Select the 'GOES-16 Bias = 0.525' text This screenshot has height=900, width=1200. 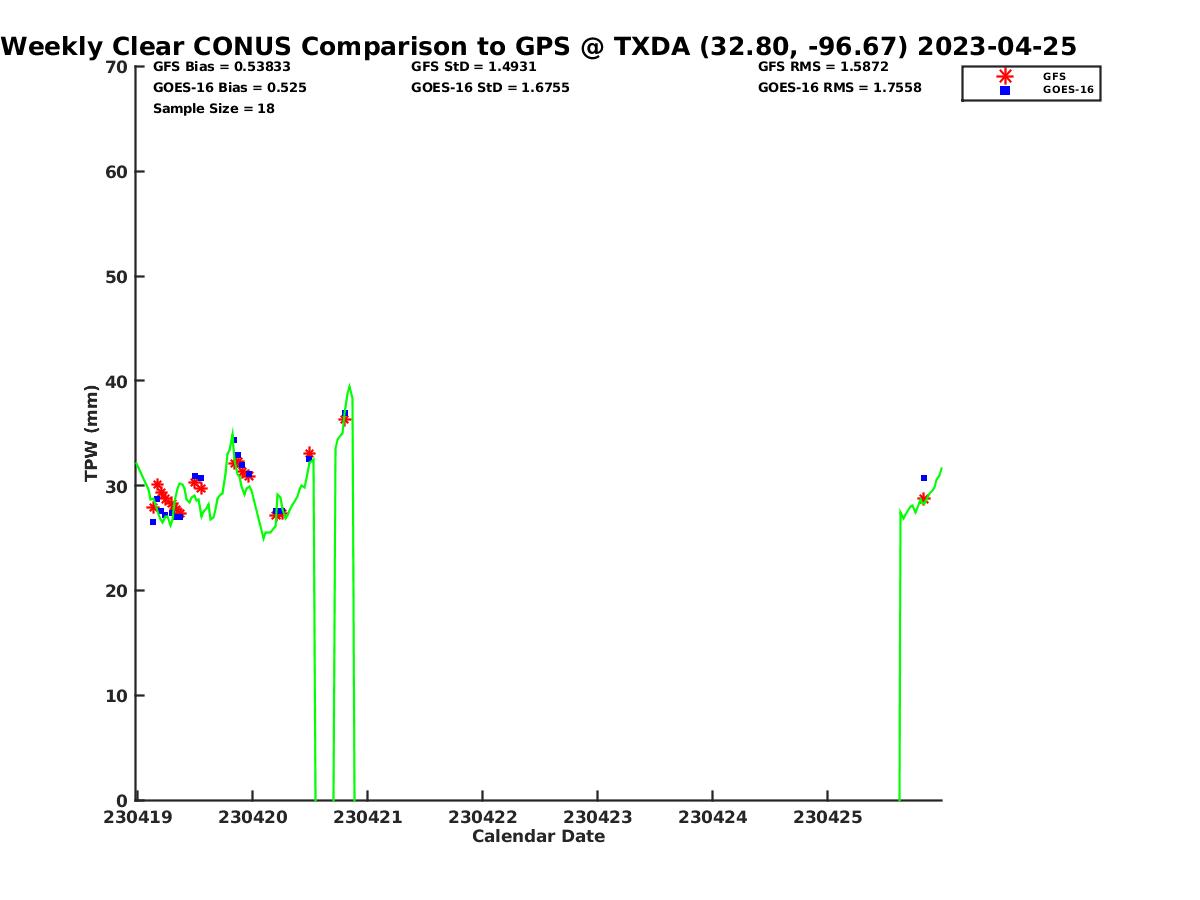pyautogui.click(x=230, y=87)
